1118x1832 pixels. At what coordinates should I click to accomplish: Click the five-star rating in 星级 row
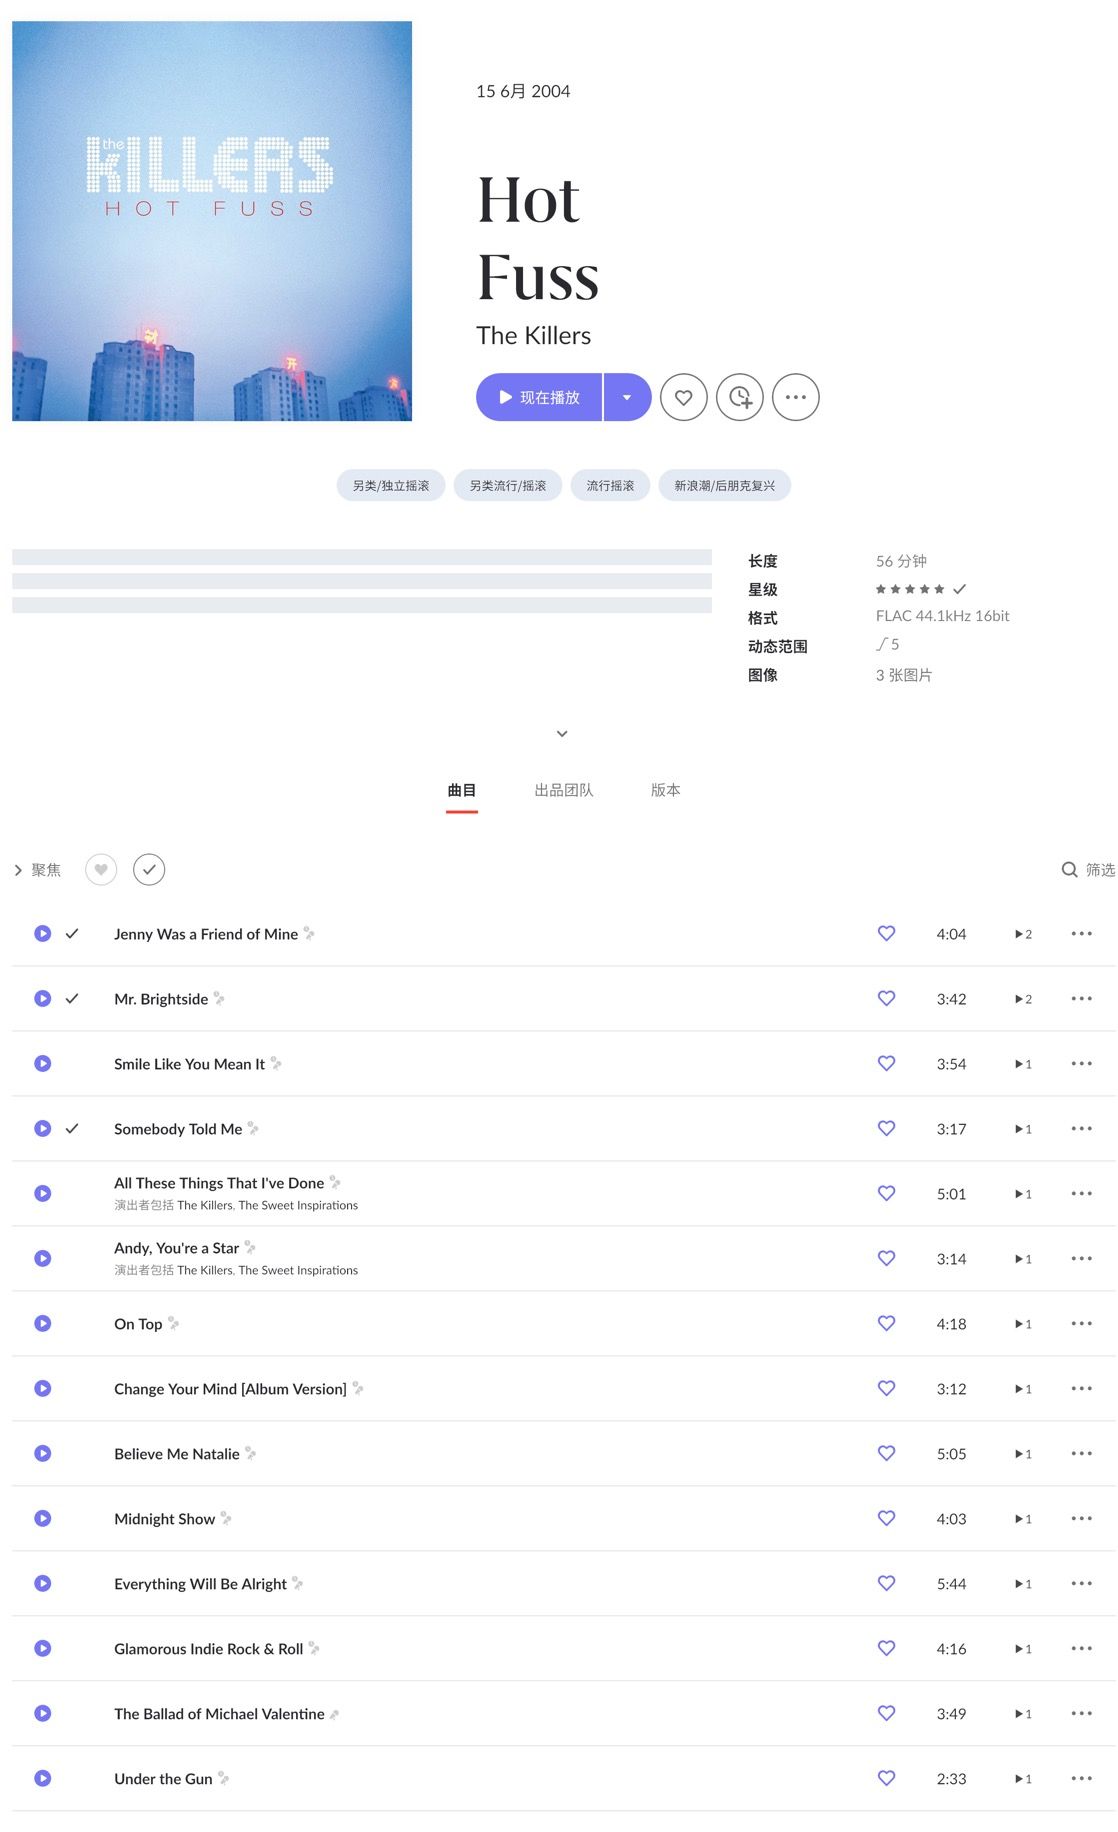(x=910, y=589)
